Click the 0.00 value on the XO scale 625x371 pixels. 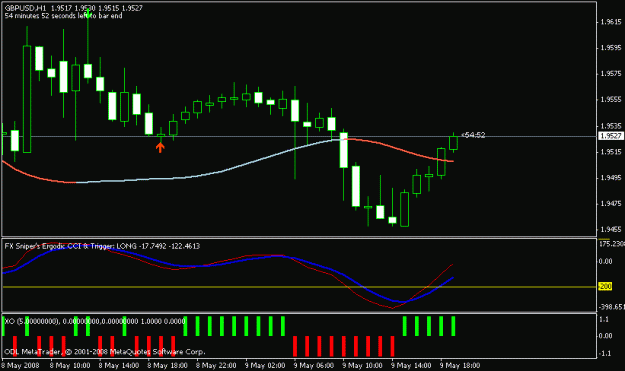point(605,336)
